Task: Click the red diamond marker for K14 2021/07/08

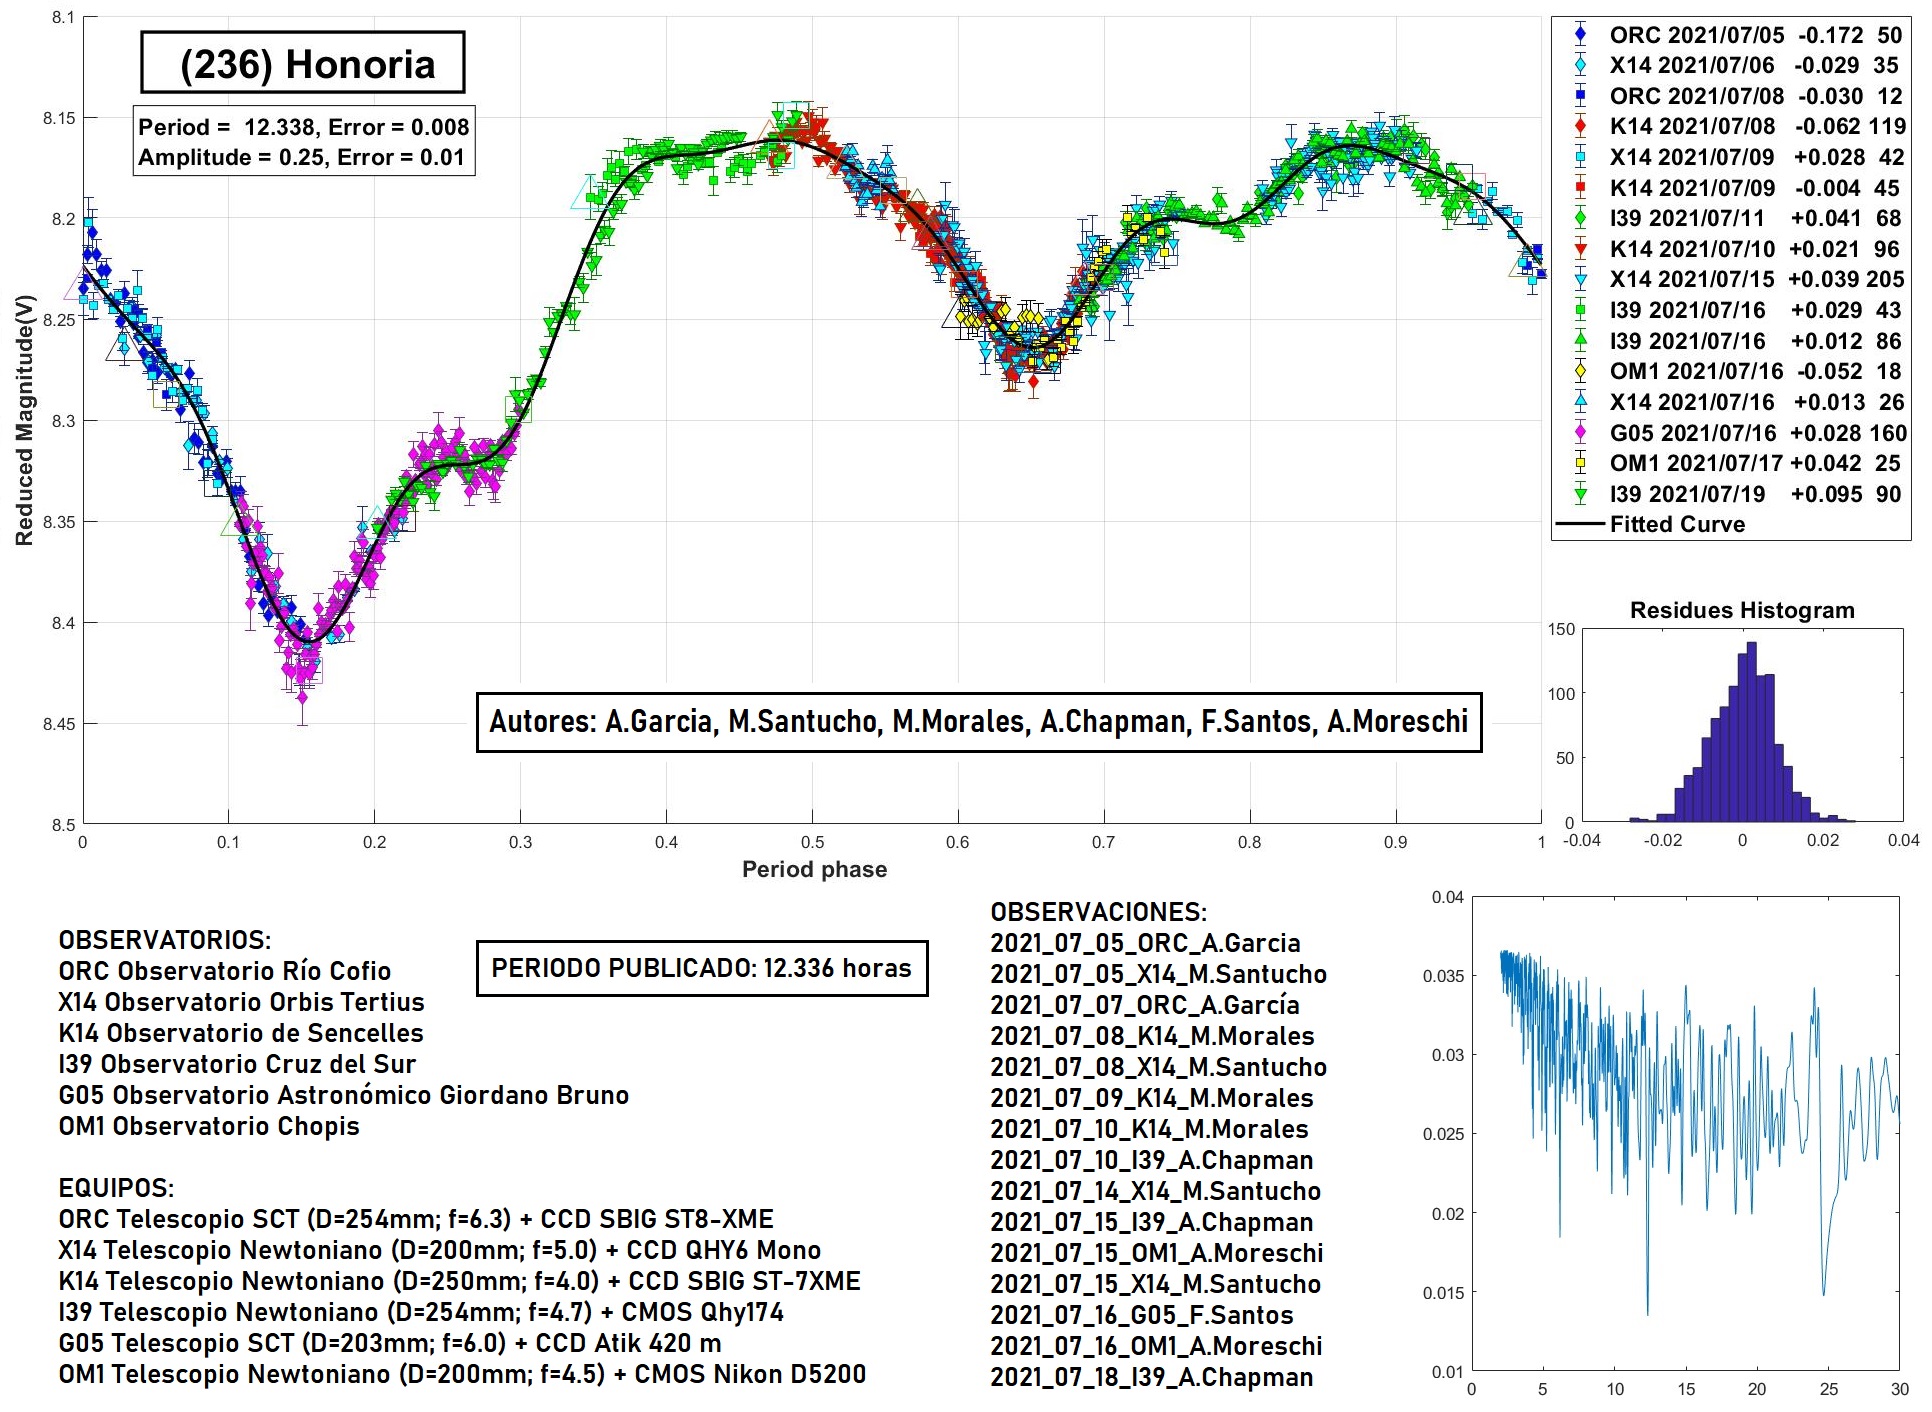Action: coord(1580,126)
